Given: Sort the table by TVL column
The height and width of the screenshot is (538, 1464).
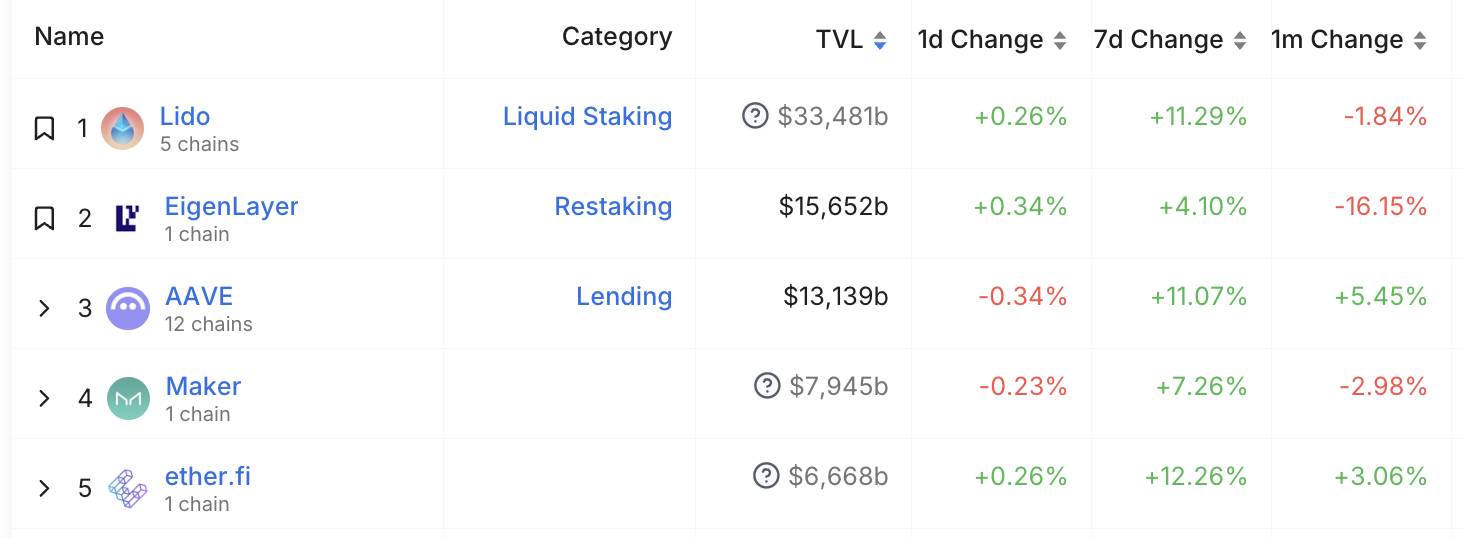Looking at the screenshot, I should click(x=851, y=40).
